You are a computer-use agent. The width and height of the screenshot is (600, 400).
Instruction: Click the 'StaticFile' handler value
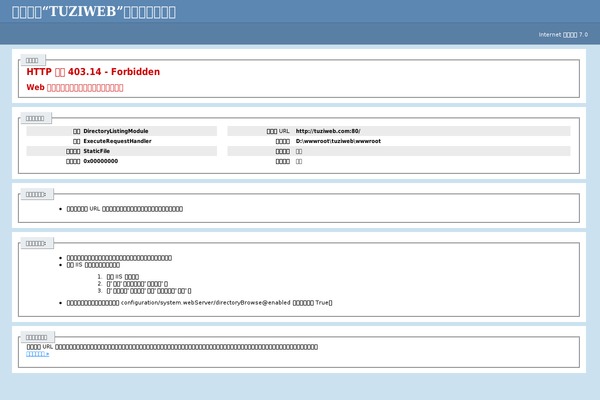[x=96, y=151]
